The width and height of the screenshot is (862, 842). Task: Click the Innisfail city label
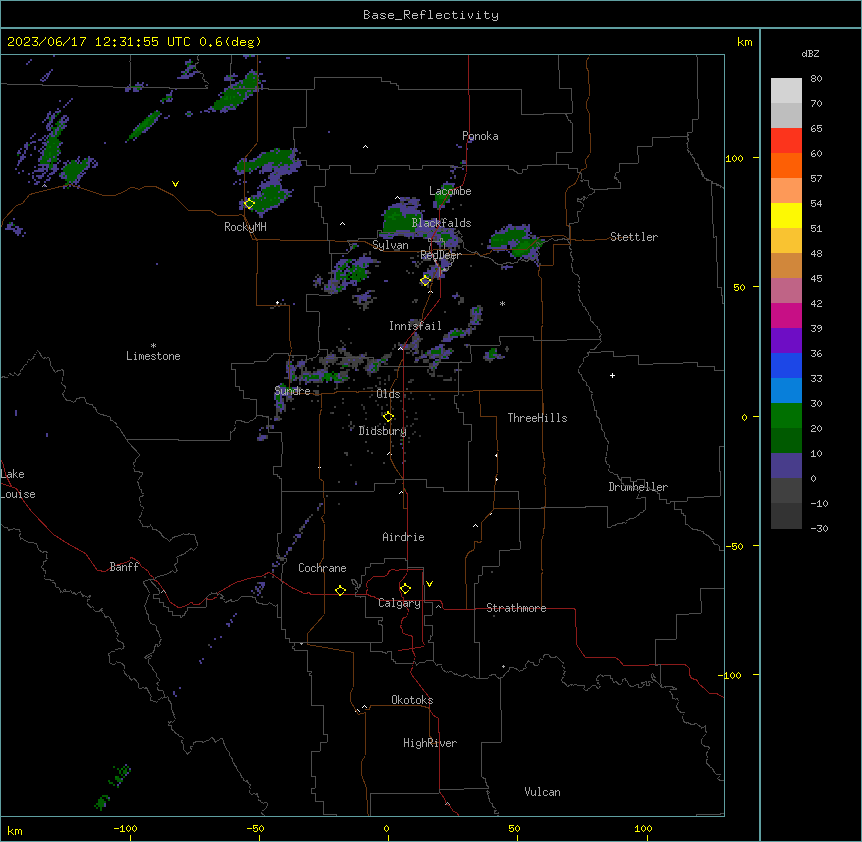pos(415,326)
